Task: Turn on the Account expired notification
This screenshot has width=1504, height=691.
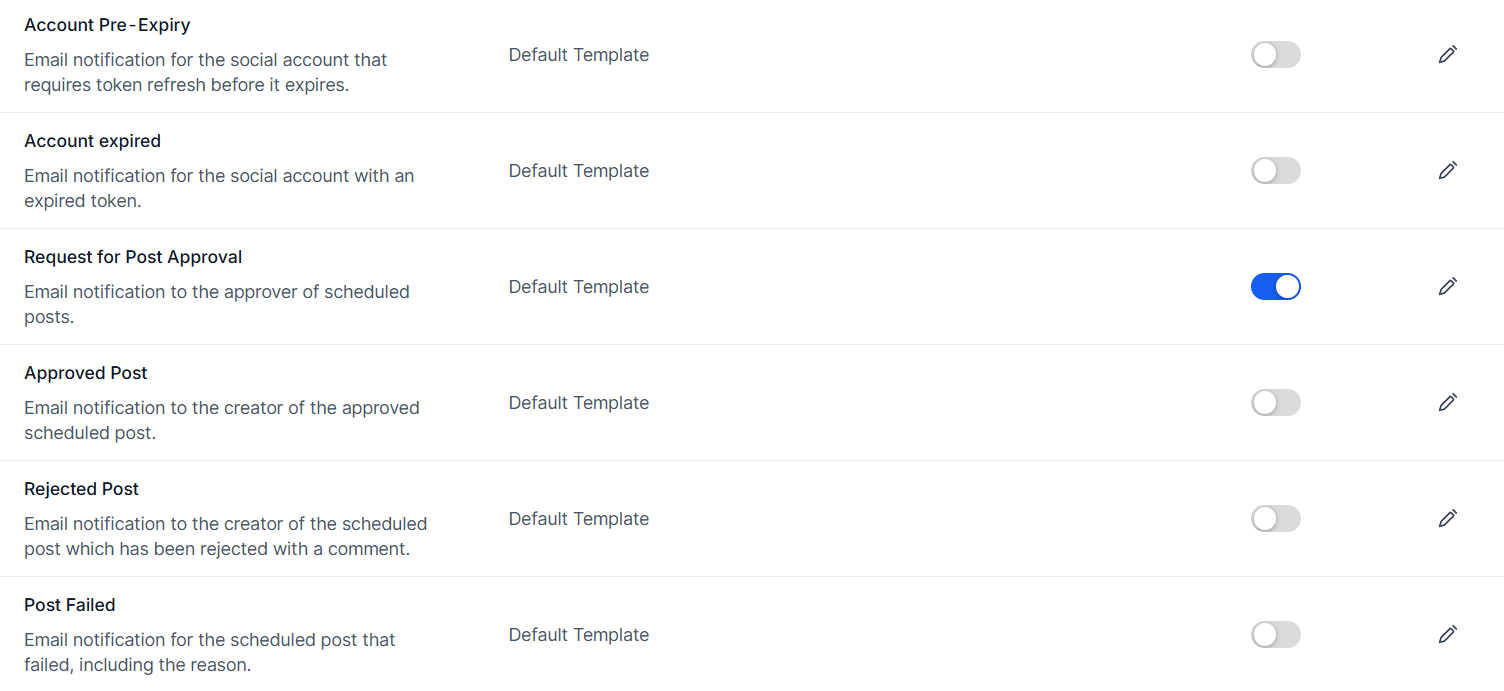Action: point(1275,171)
